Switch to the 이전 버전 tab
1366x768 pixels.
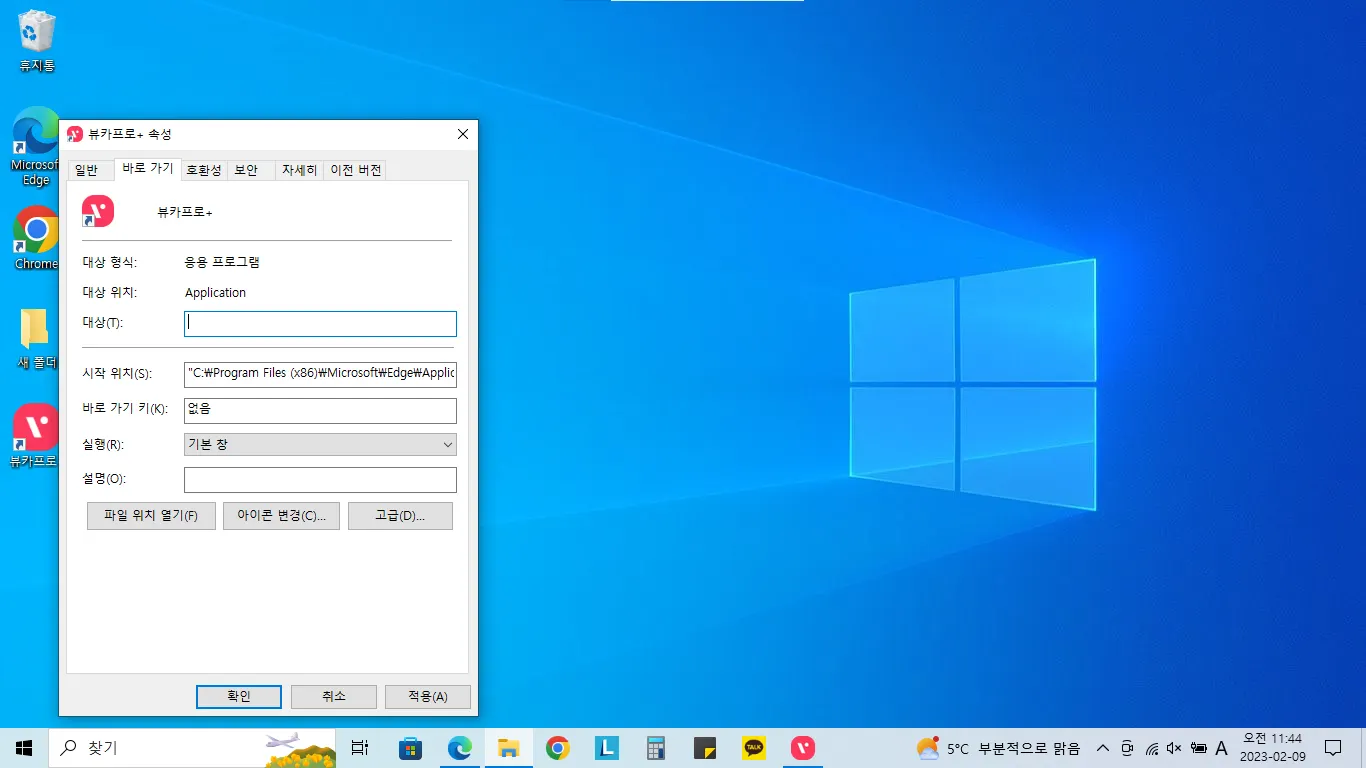click(x=356, y=170)
